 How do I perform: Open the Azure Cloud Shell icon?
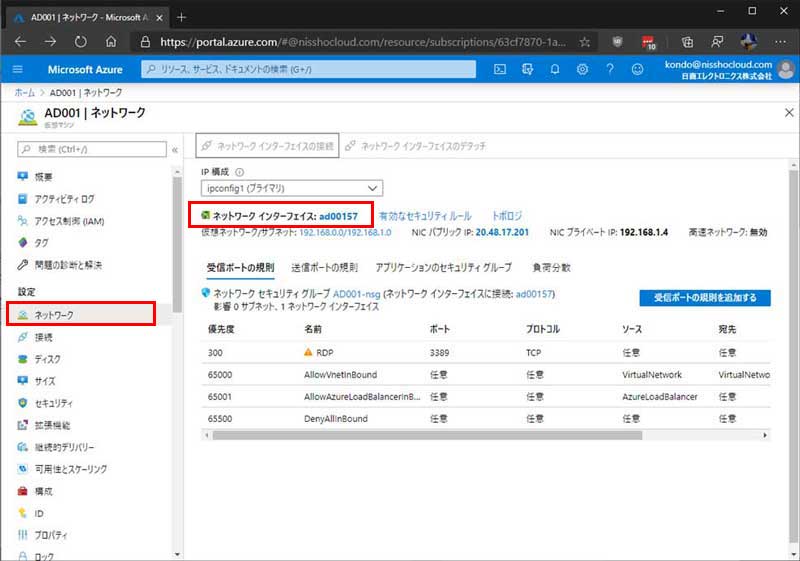click(500, 69)
